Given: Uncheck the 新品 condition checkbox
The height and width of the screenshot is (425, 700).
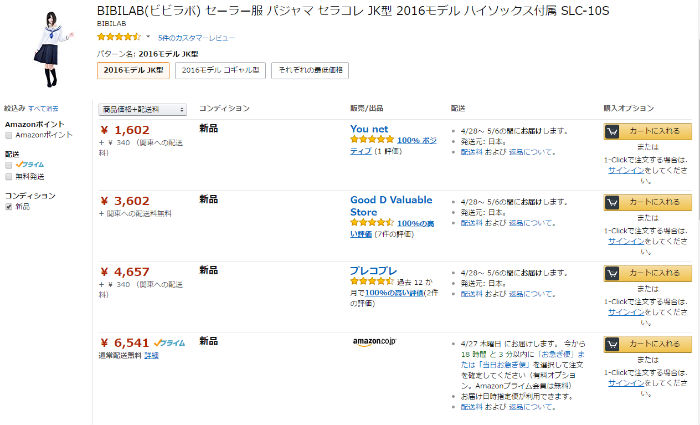Looking at the screenshot, I should click(9, 206).
